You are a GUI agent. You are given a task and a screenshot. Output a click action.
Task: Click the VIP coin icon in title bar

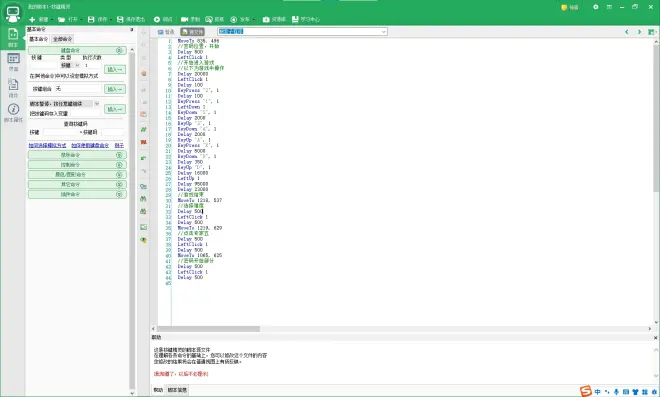click(x=564, y=7)
